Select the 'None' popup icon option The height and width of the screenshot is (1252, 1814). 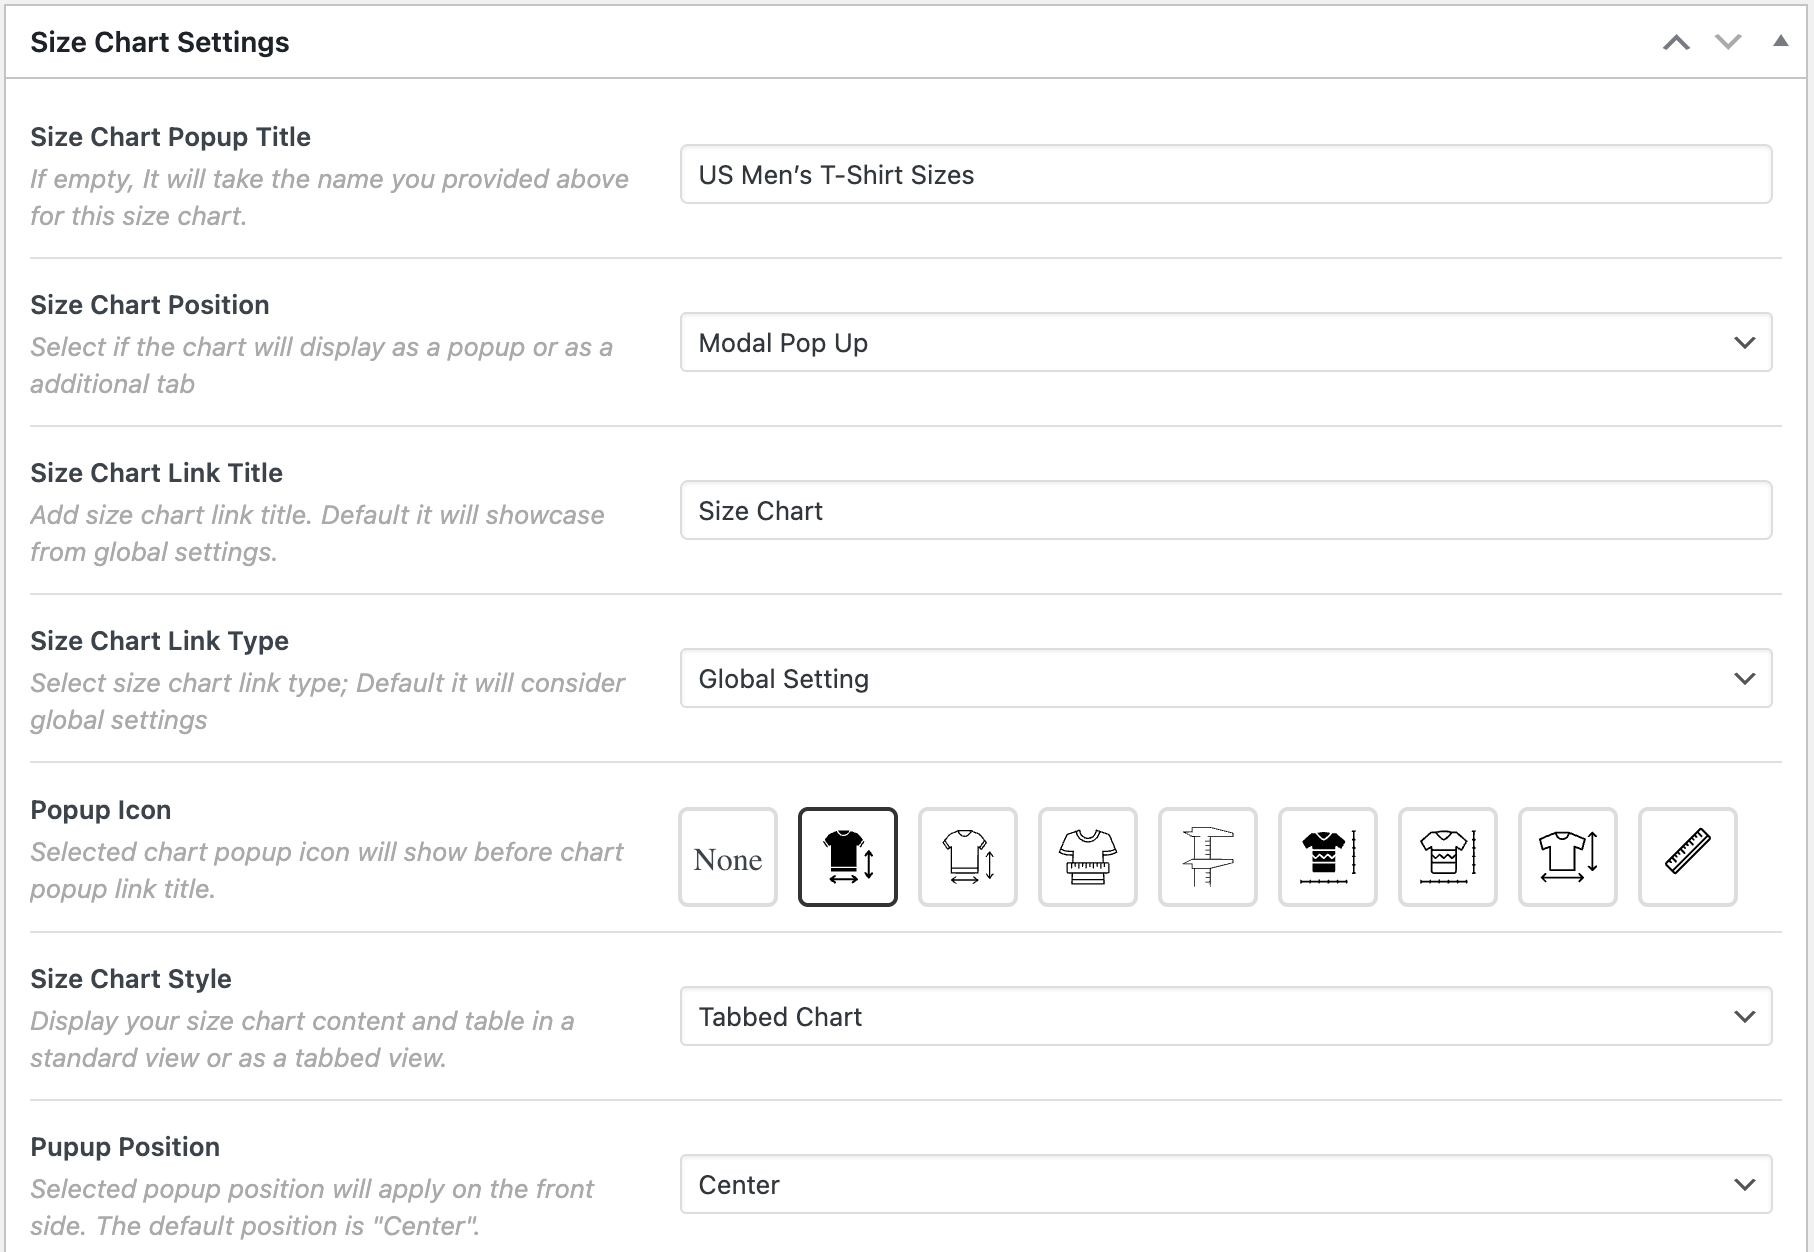point(727,857)
